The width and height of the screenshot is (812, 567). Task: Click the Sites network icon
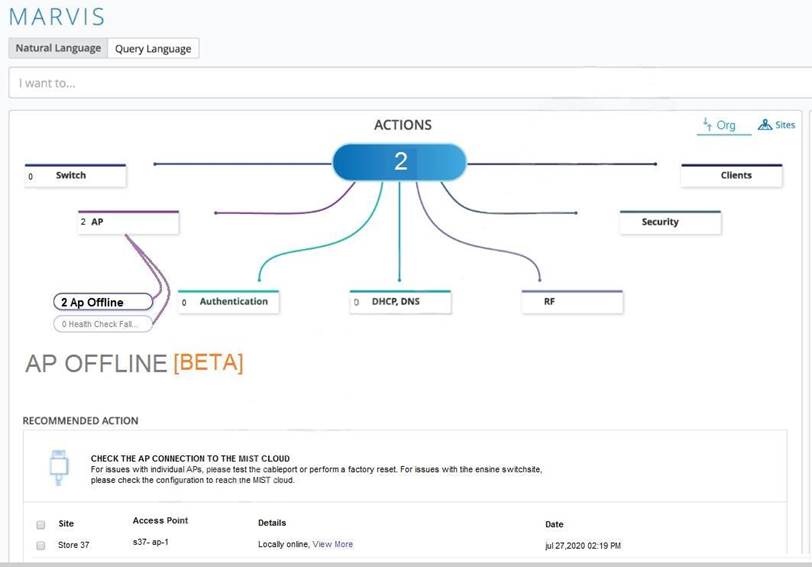click(765, 125)
